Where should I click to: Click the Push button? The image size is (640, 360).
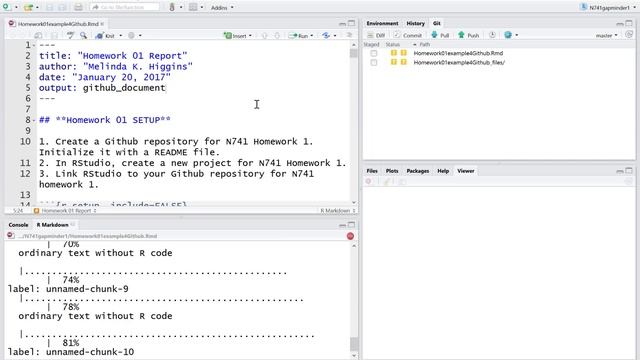468,36
